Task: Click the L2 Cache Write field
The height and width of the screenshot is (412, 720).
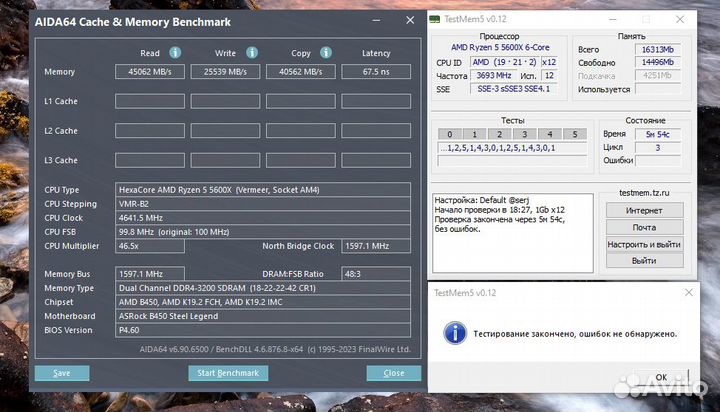Action: 225,130
